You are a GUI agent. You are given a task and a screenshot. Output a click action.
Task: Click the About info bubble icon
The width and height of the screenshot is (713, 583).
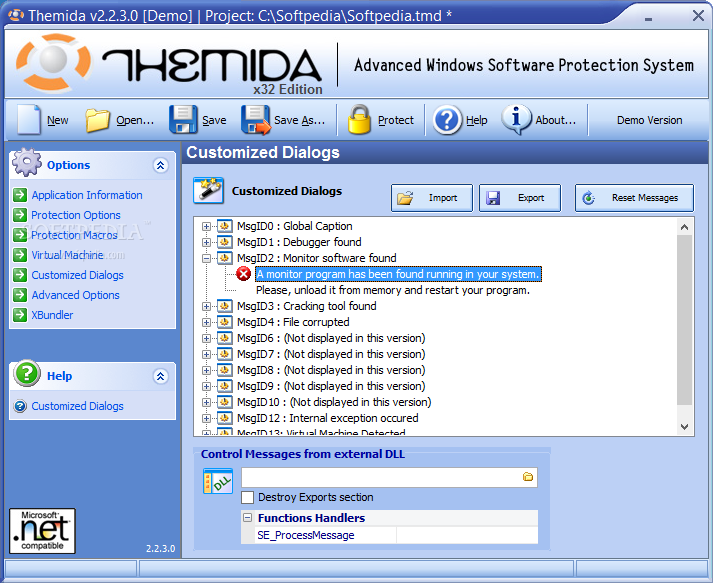pyautogui.click(x=516, y=119)
